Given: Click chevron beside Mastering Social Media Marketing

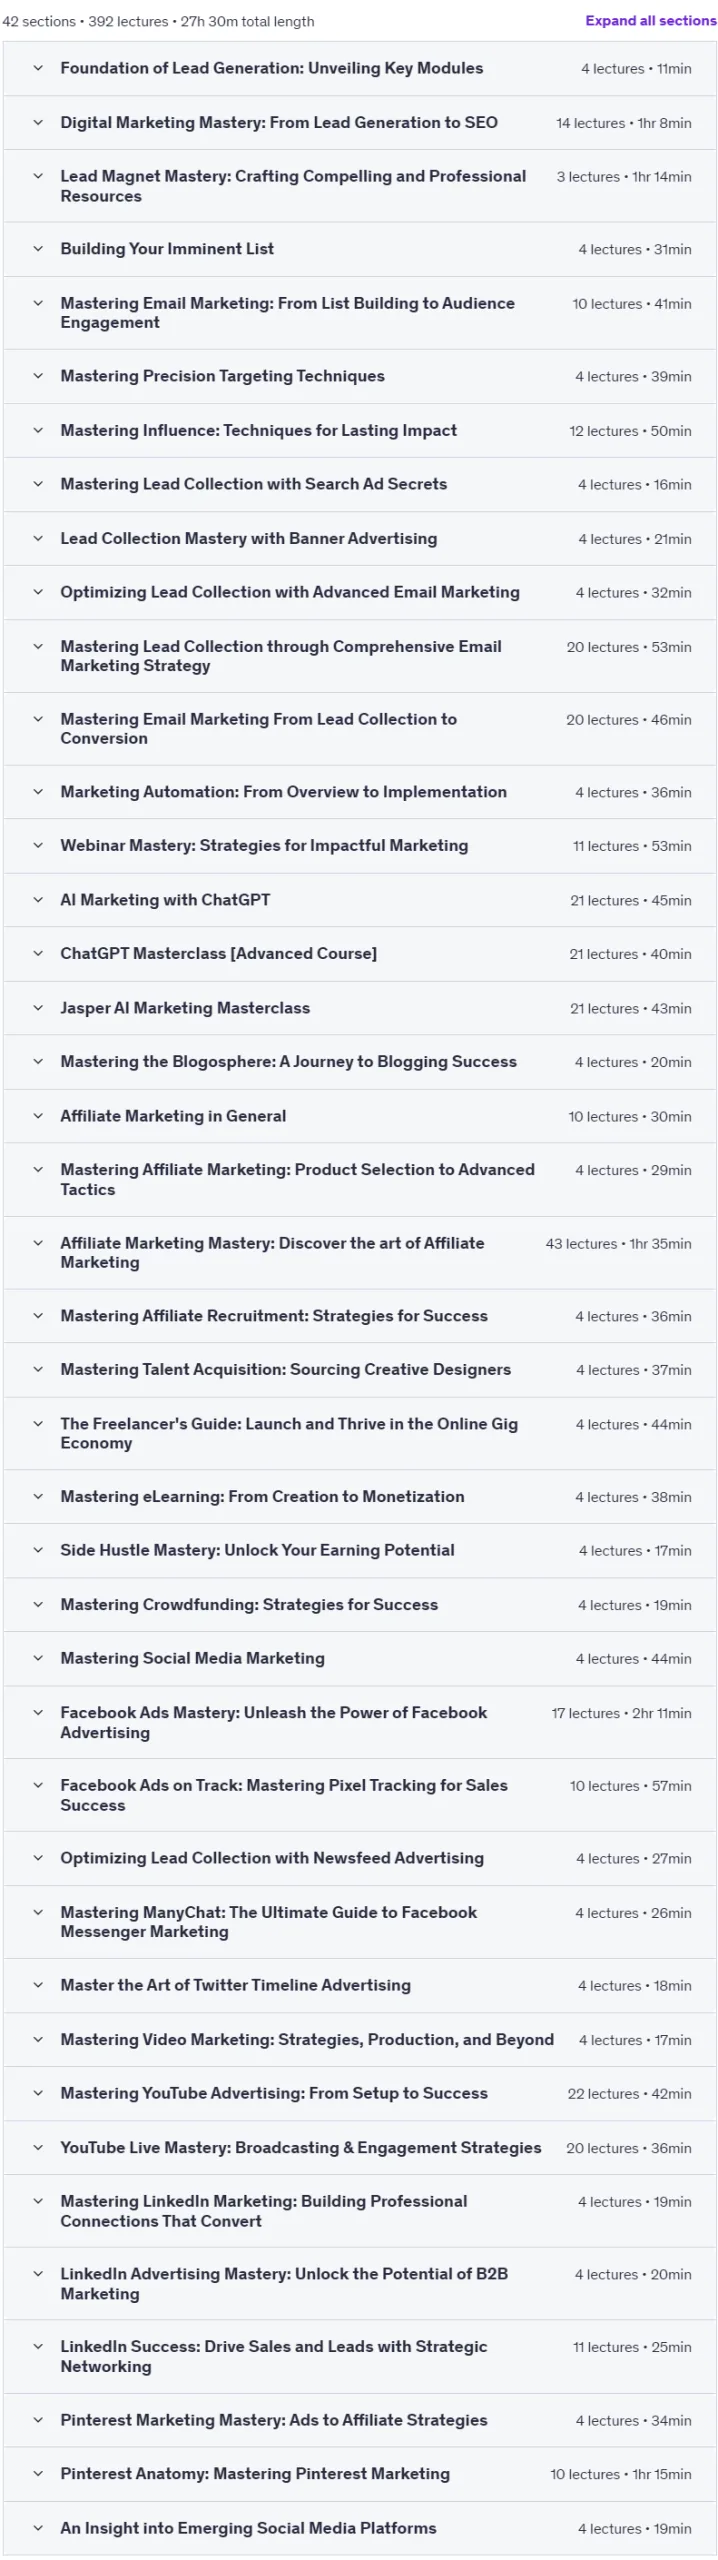Looking at the screenshot, I should (38, 1658).
